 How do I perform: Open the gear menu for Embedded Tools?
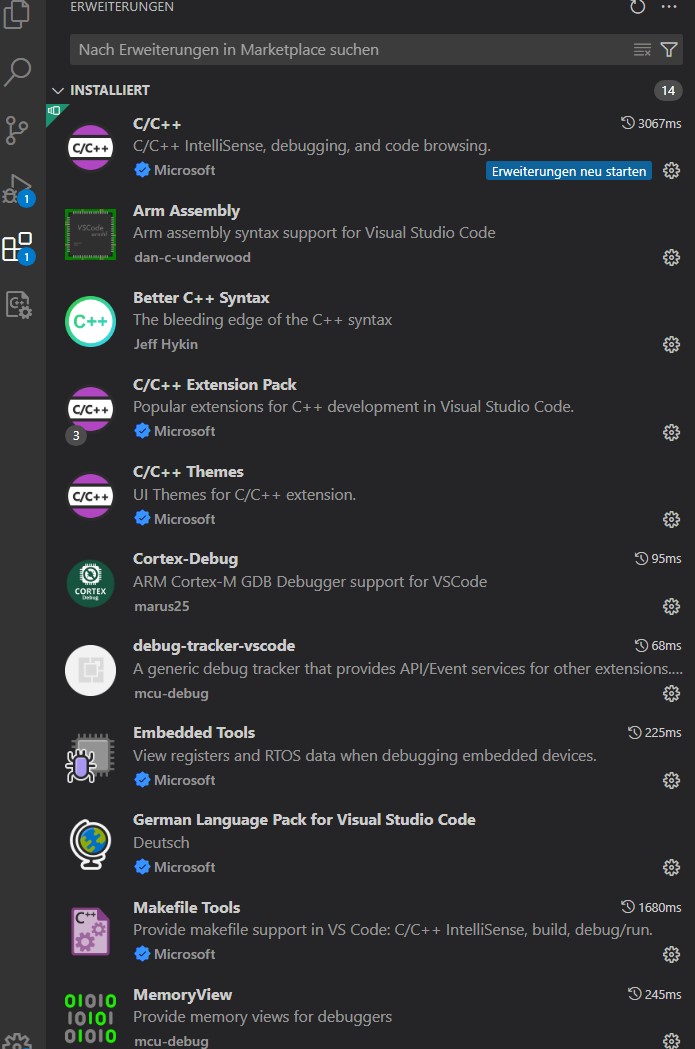(x=672, y=780)
